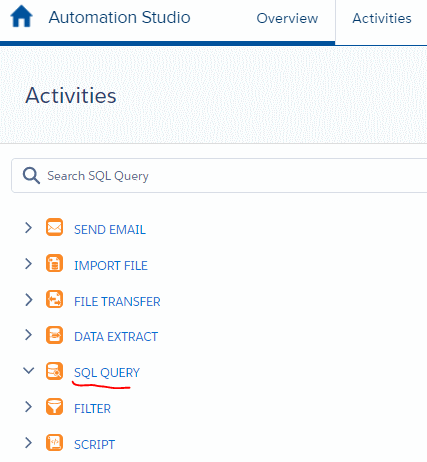Open the SEND EMAIL activities list
This screenshot has width=427, height=462.
[x=110, y=230]
